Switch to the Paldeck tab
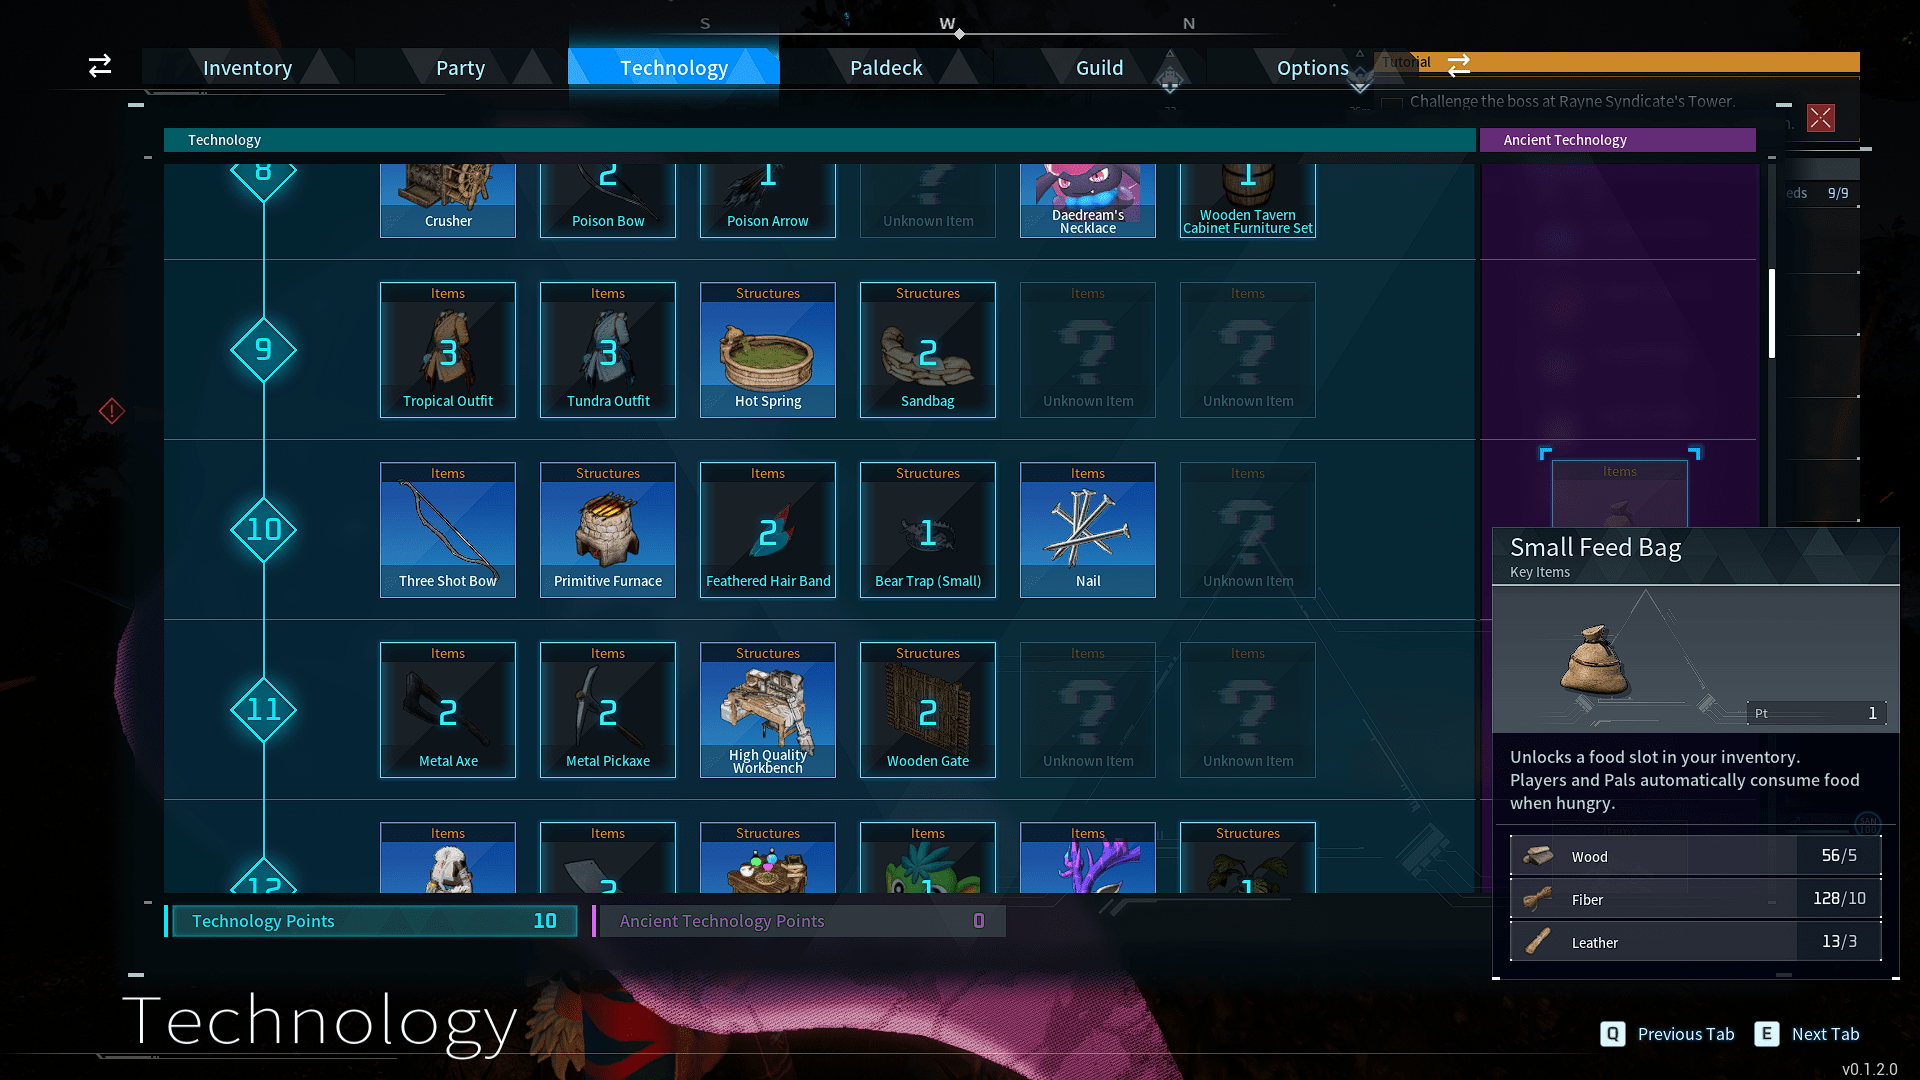Screen dimensions: 1920x1080 (885, 67)
